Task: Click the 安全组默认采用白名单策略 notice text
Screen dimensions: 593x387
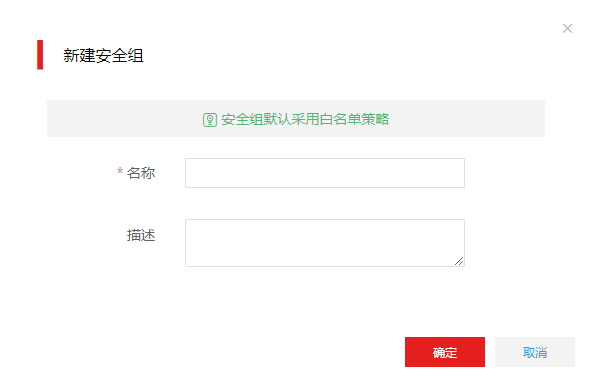Action: click(305, 119)
